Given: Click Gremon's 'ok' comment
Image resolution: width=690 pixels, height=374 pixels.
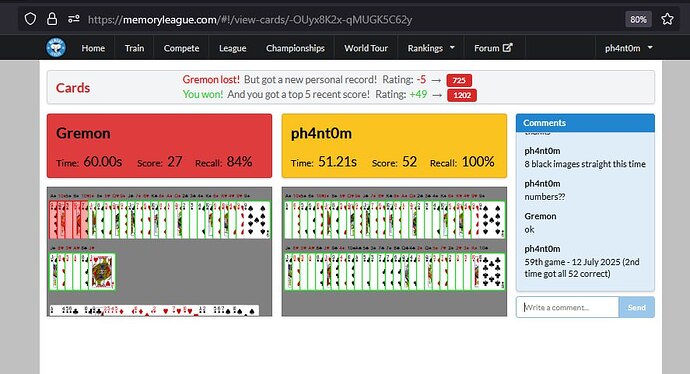Looking at the screenshot, I should coord(529,229).
